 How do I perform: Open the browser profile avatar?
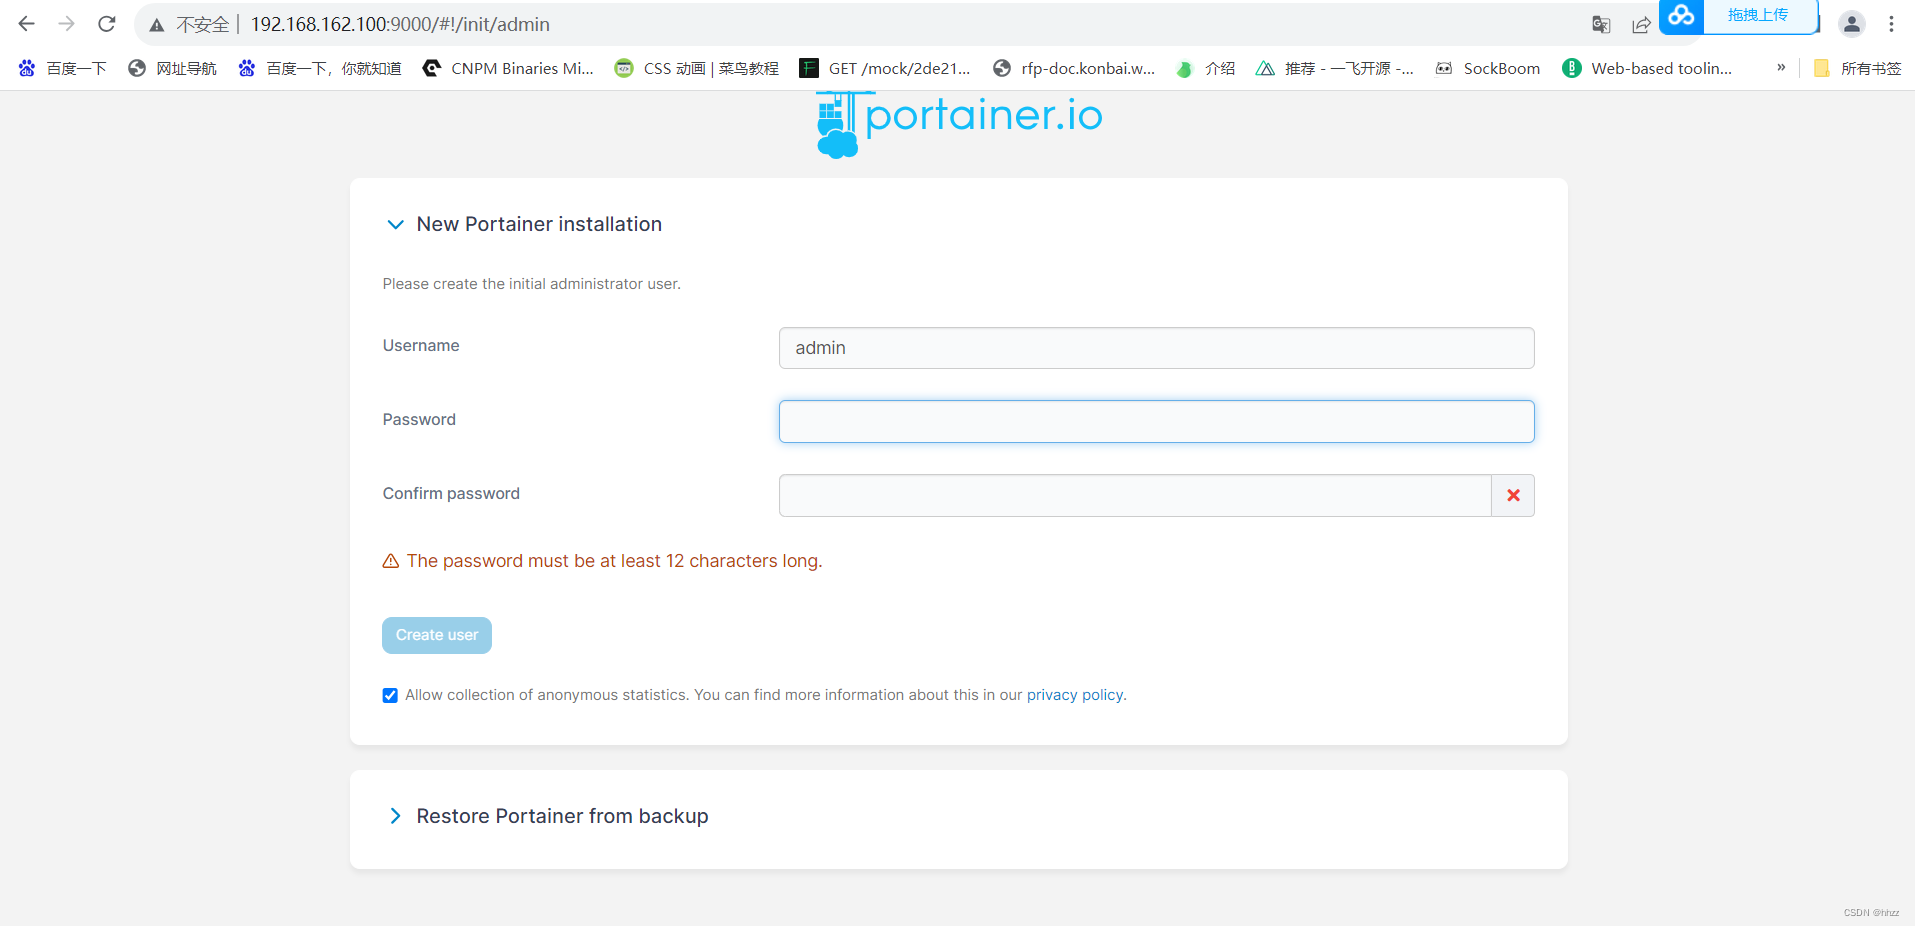click(x=1852, y=24)
